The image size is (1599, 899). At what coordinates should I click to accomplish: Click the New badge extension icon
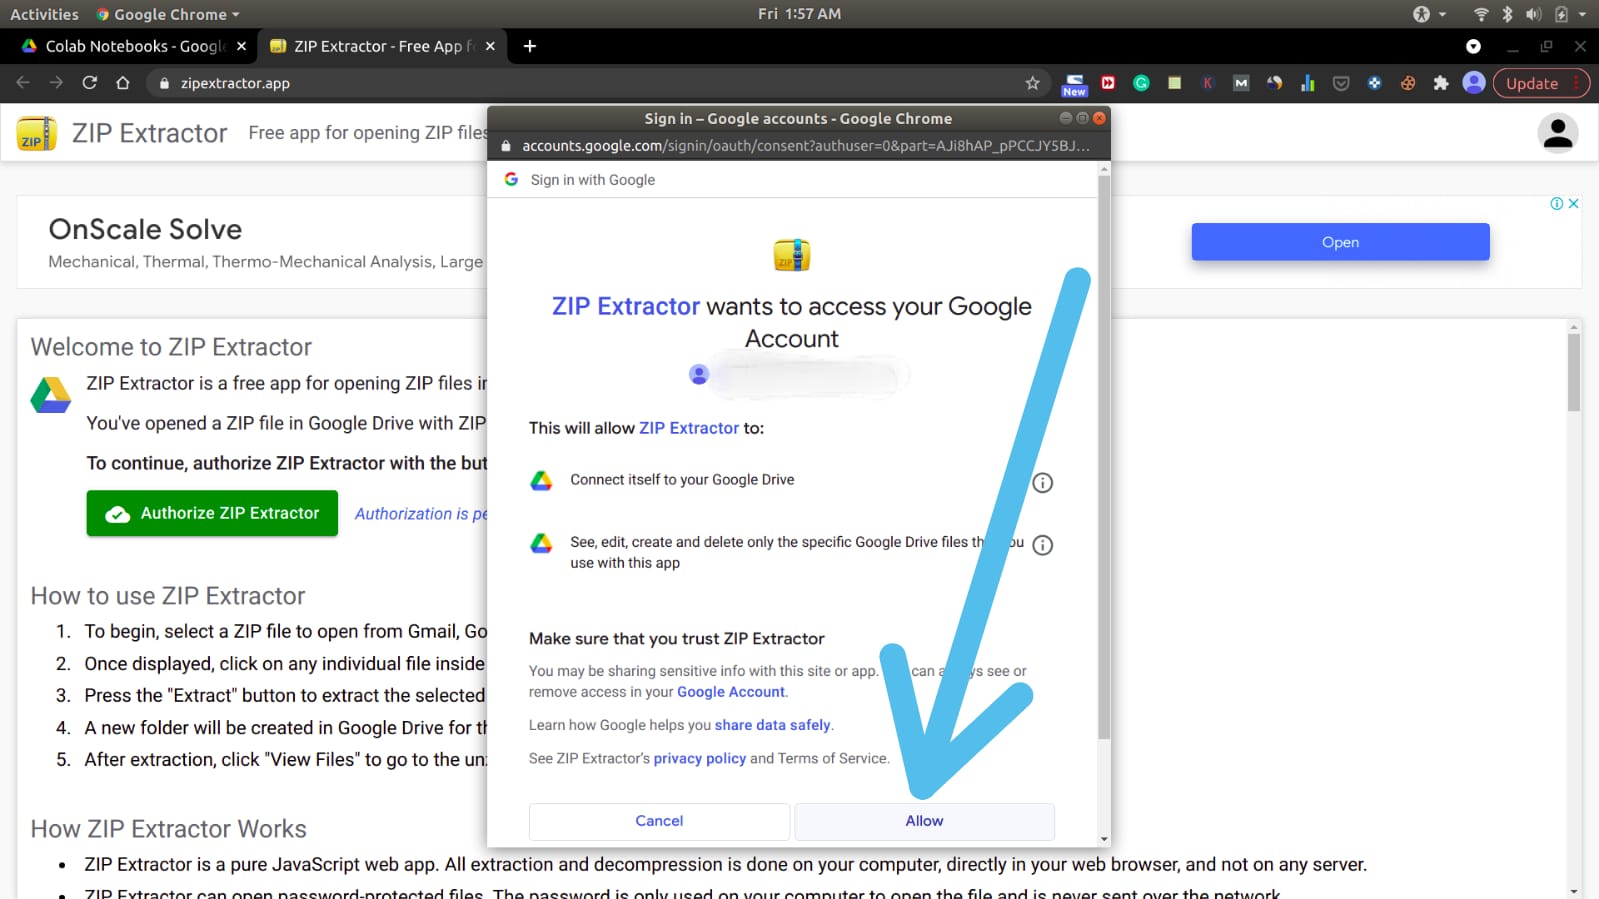pyautogui.click(x=1074, y=85)
